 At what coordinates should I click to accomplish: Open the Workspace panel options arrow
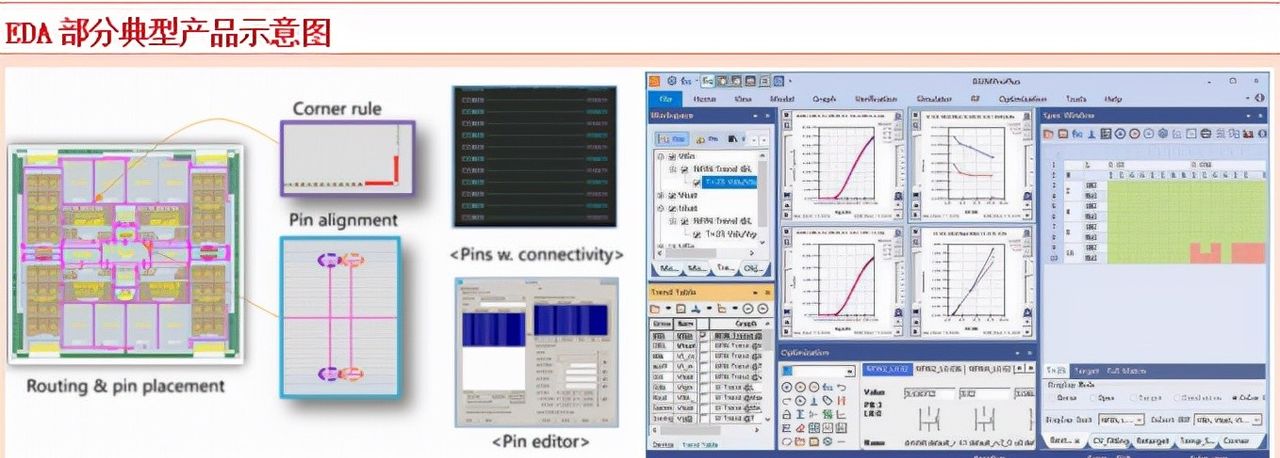pos(755,116)
